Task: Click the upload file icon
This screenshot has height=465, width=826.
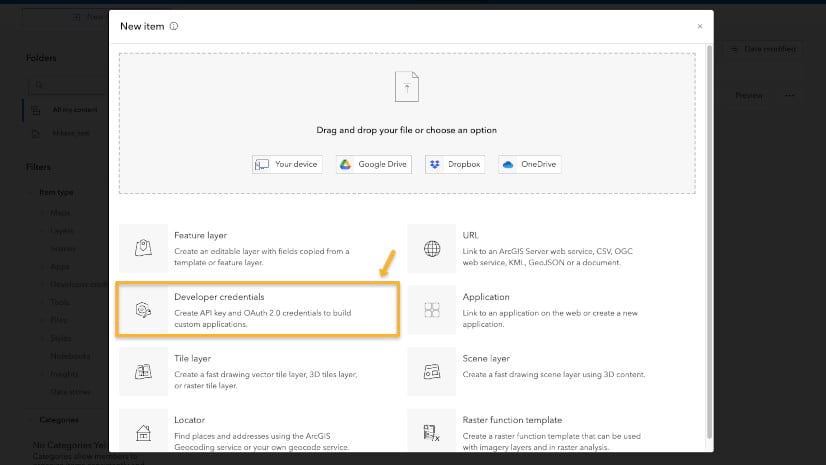Action: (406, 88)
